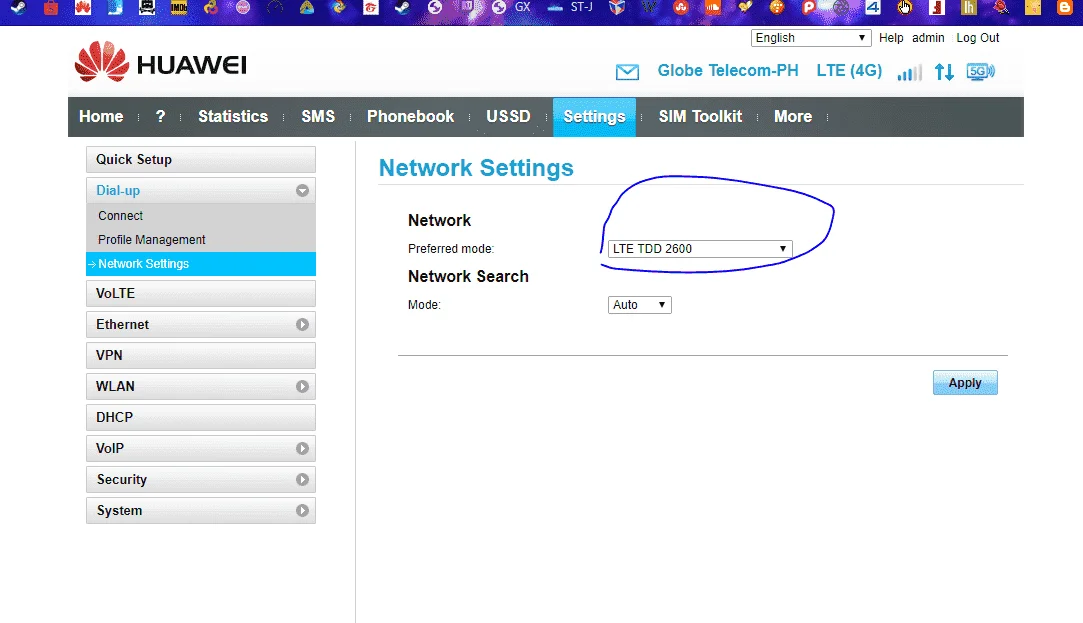Open the Network Search Mode Auto dropdown

click(x=640, y=305)
